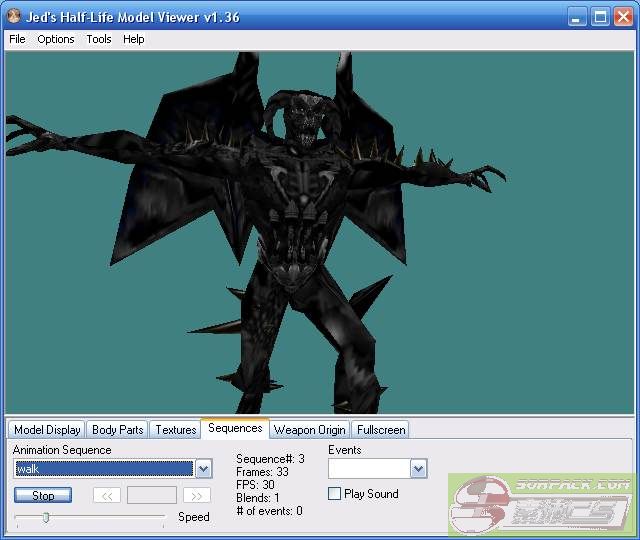This screenshot has height=540, width=640.
Task: Expand the Animation Sequence dropdown arrow
Action: pos(203,469)
